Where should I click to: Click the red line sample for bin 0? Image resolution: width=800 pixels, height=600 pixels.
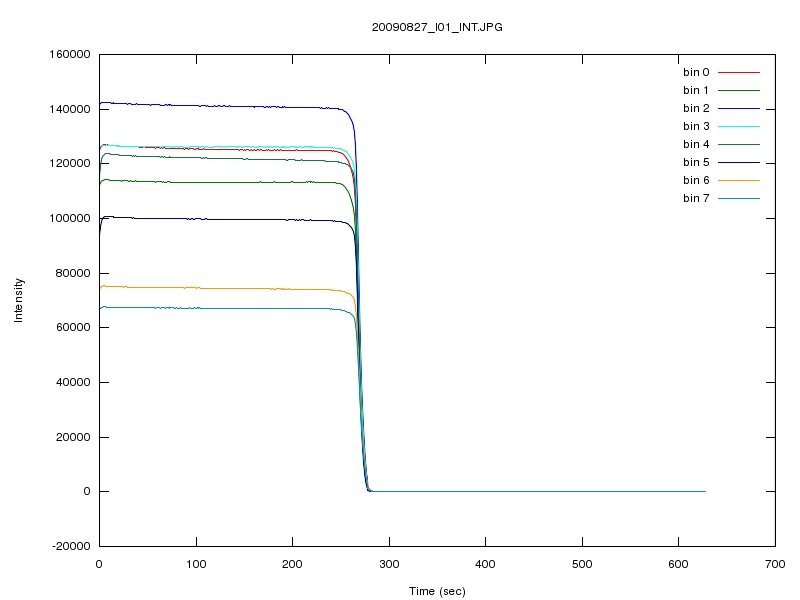click(x=739, y=72)
